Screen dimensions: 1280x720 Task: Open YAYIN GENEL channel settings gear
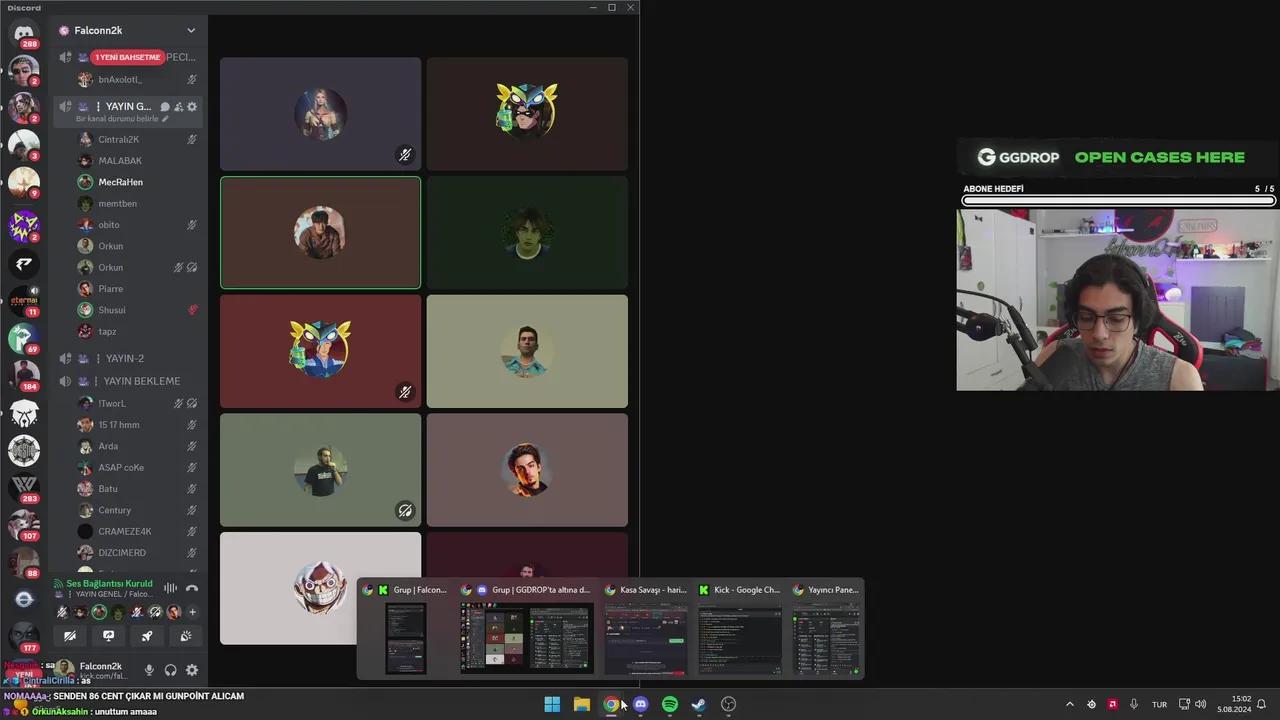coord(192,107)
